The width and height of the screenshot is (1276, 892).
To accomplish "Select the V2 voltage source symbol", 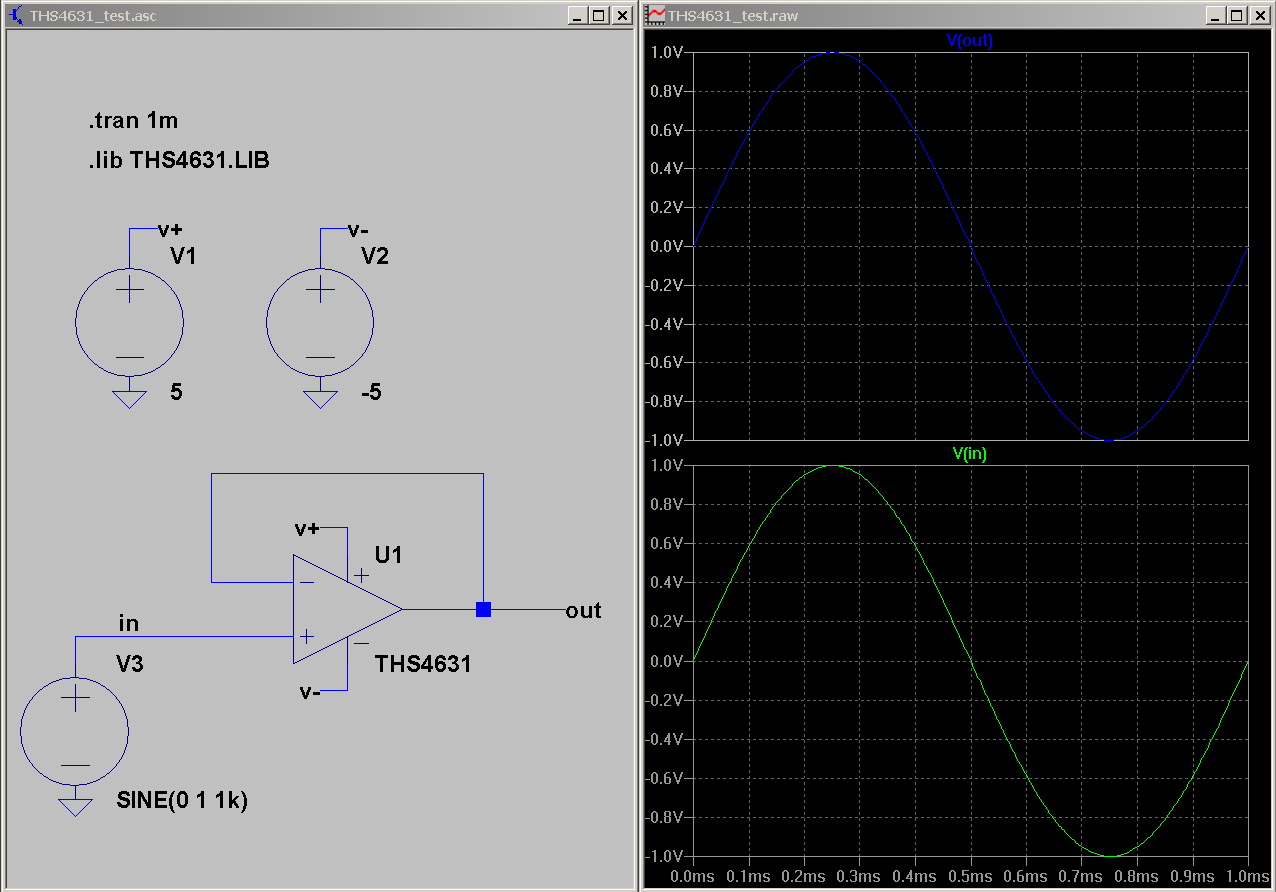I will point(320,322).
